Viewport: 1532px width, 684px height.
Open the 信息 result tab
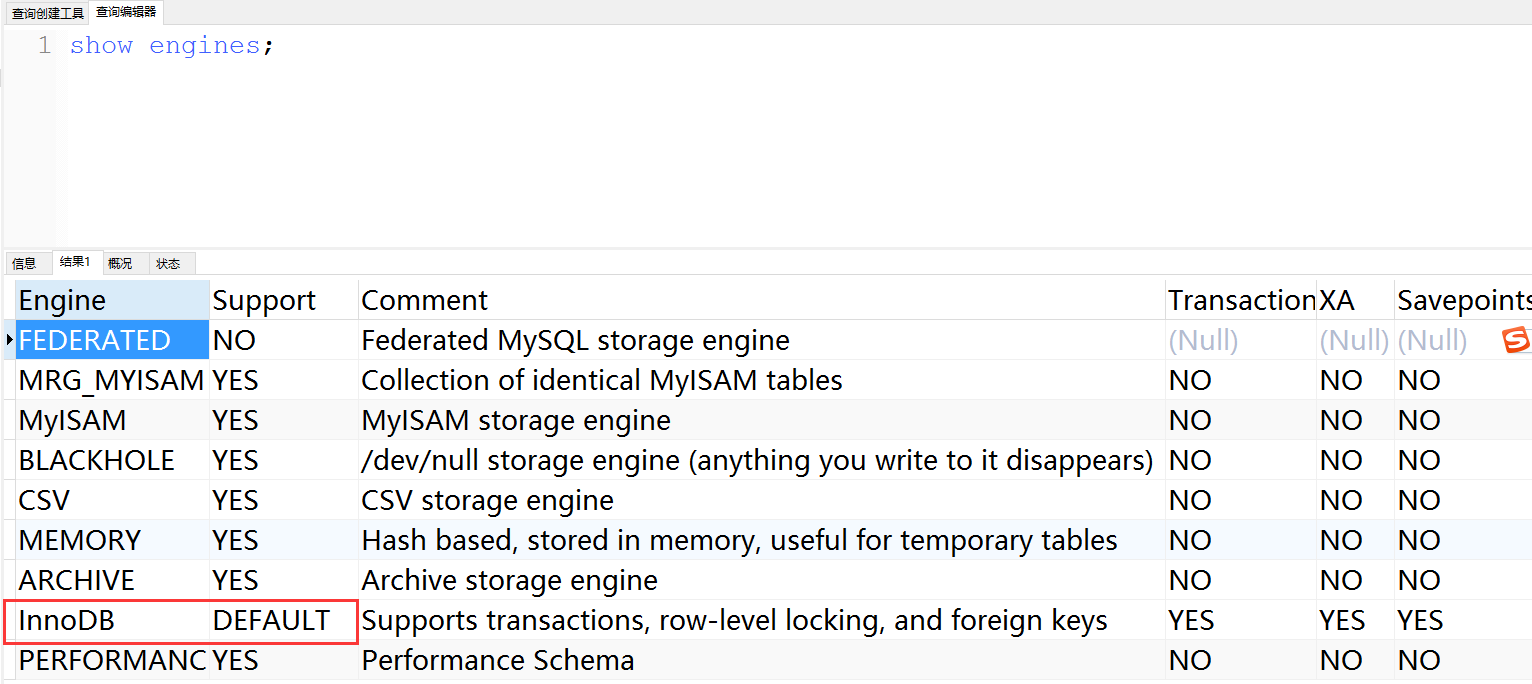coord(25,263)
